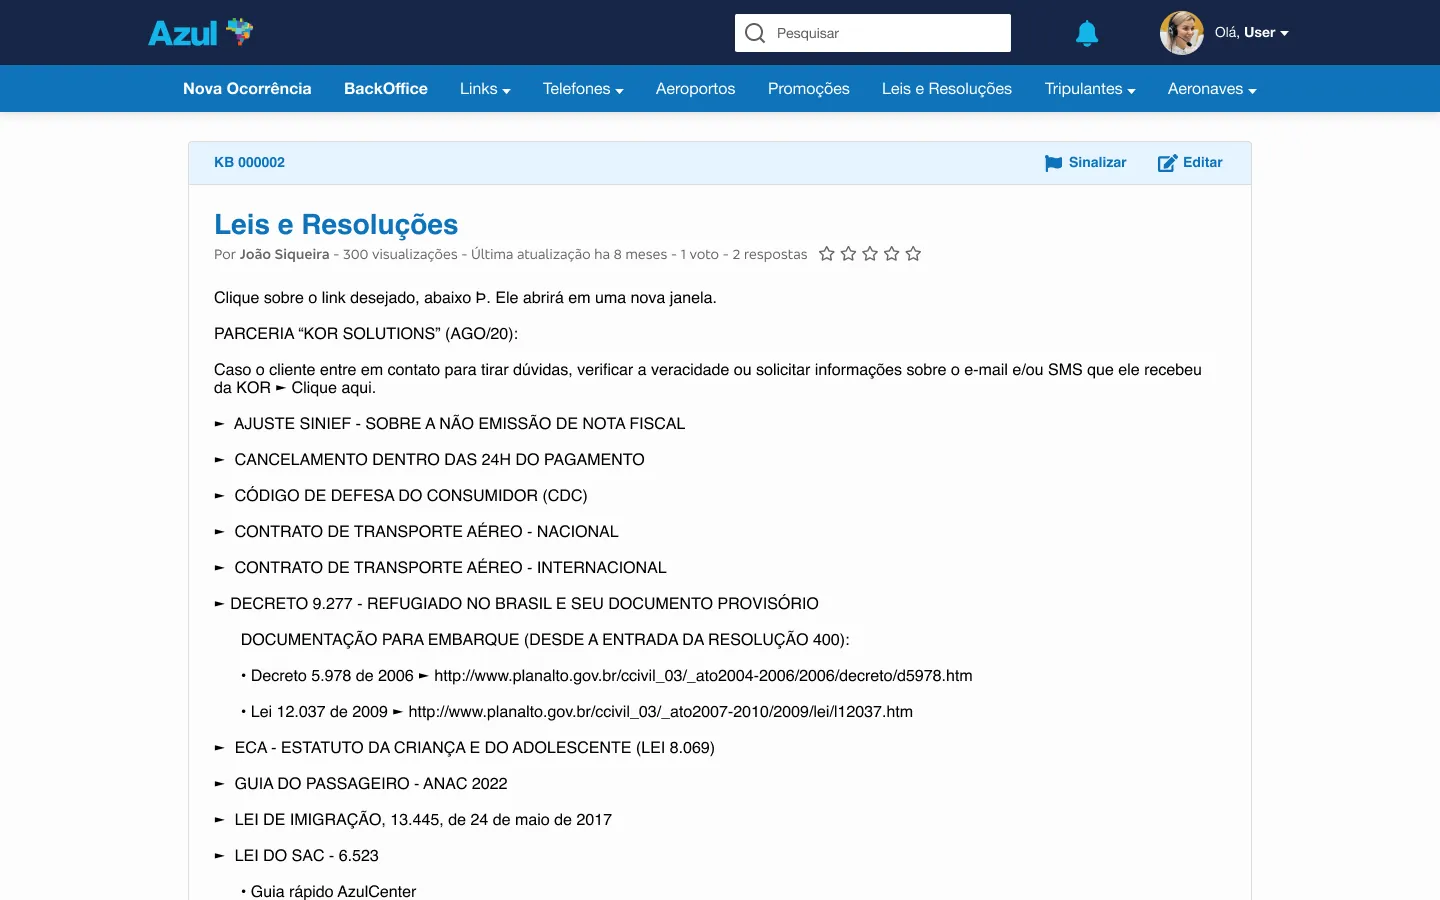Click the Editar button label
This screenshot has height=900, width=1440.
coord(1203,163)
